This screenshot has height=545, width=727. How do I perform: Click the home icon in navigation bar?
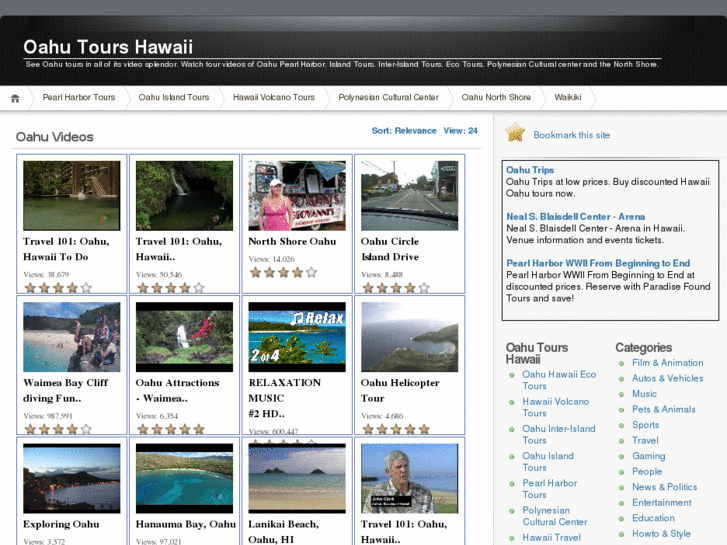15,98
